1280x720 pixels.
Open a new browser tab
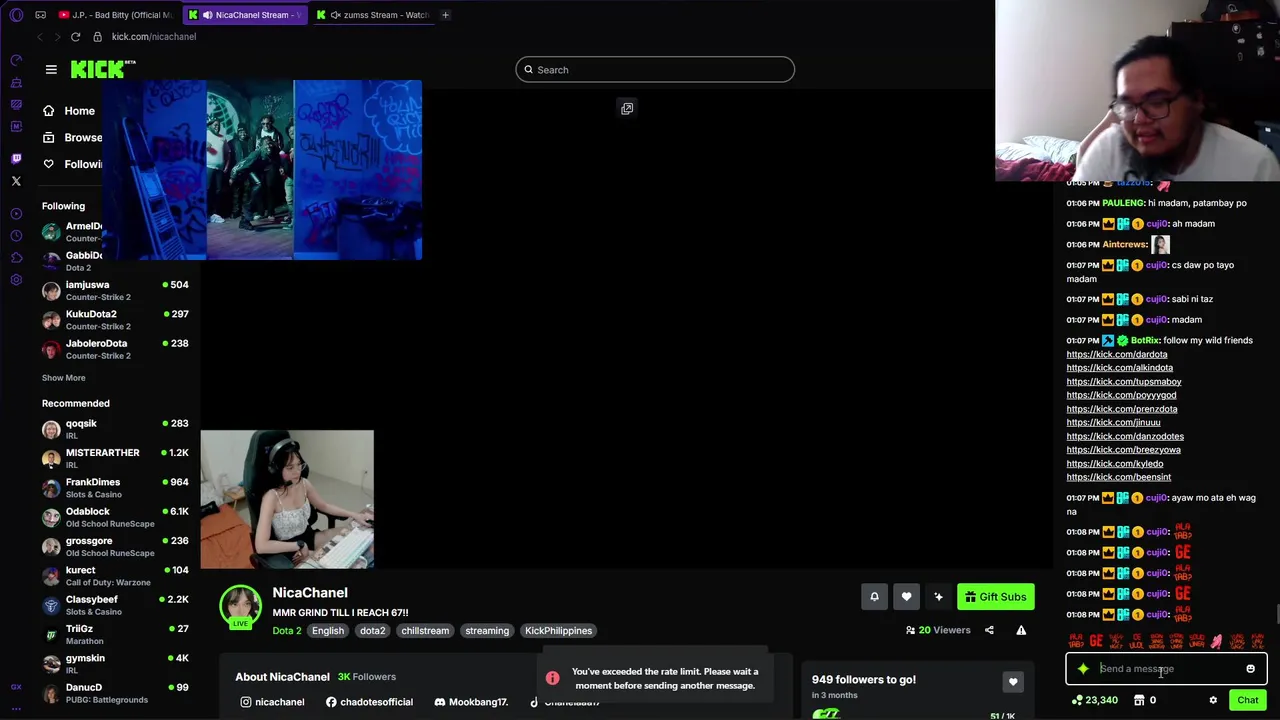[445, 15]
